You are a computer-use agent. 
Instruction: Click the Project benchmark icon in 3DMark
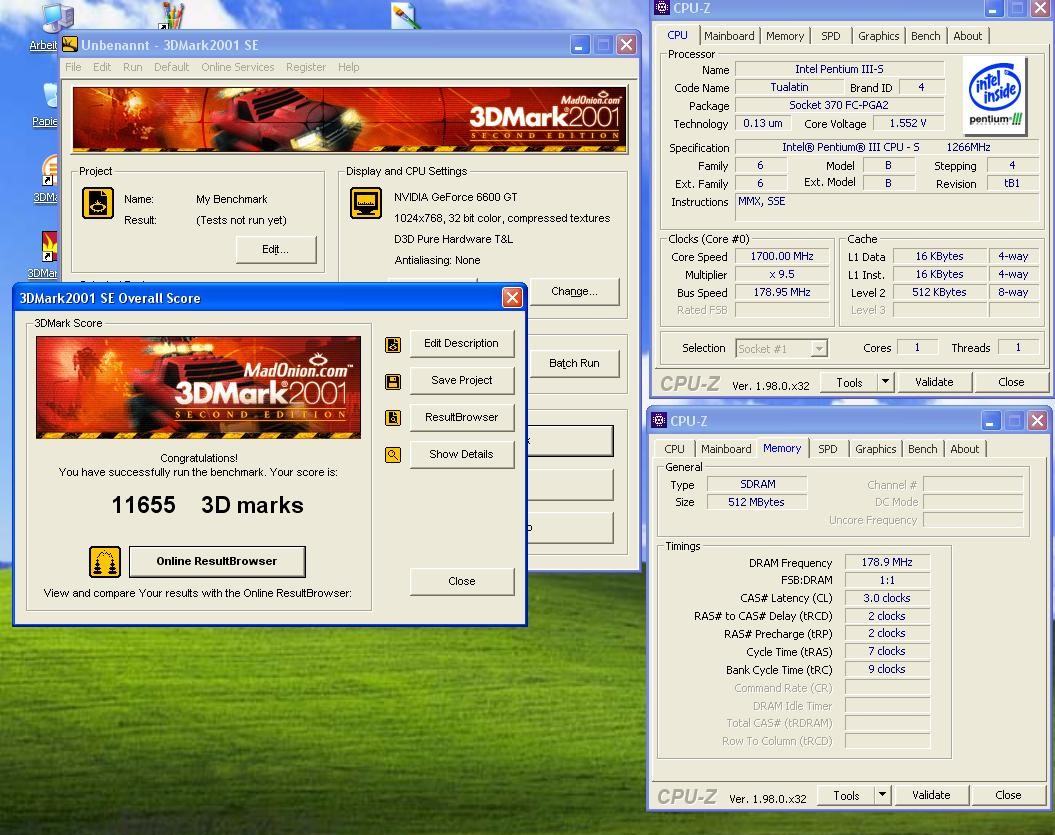(x=98, y=203)
